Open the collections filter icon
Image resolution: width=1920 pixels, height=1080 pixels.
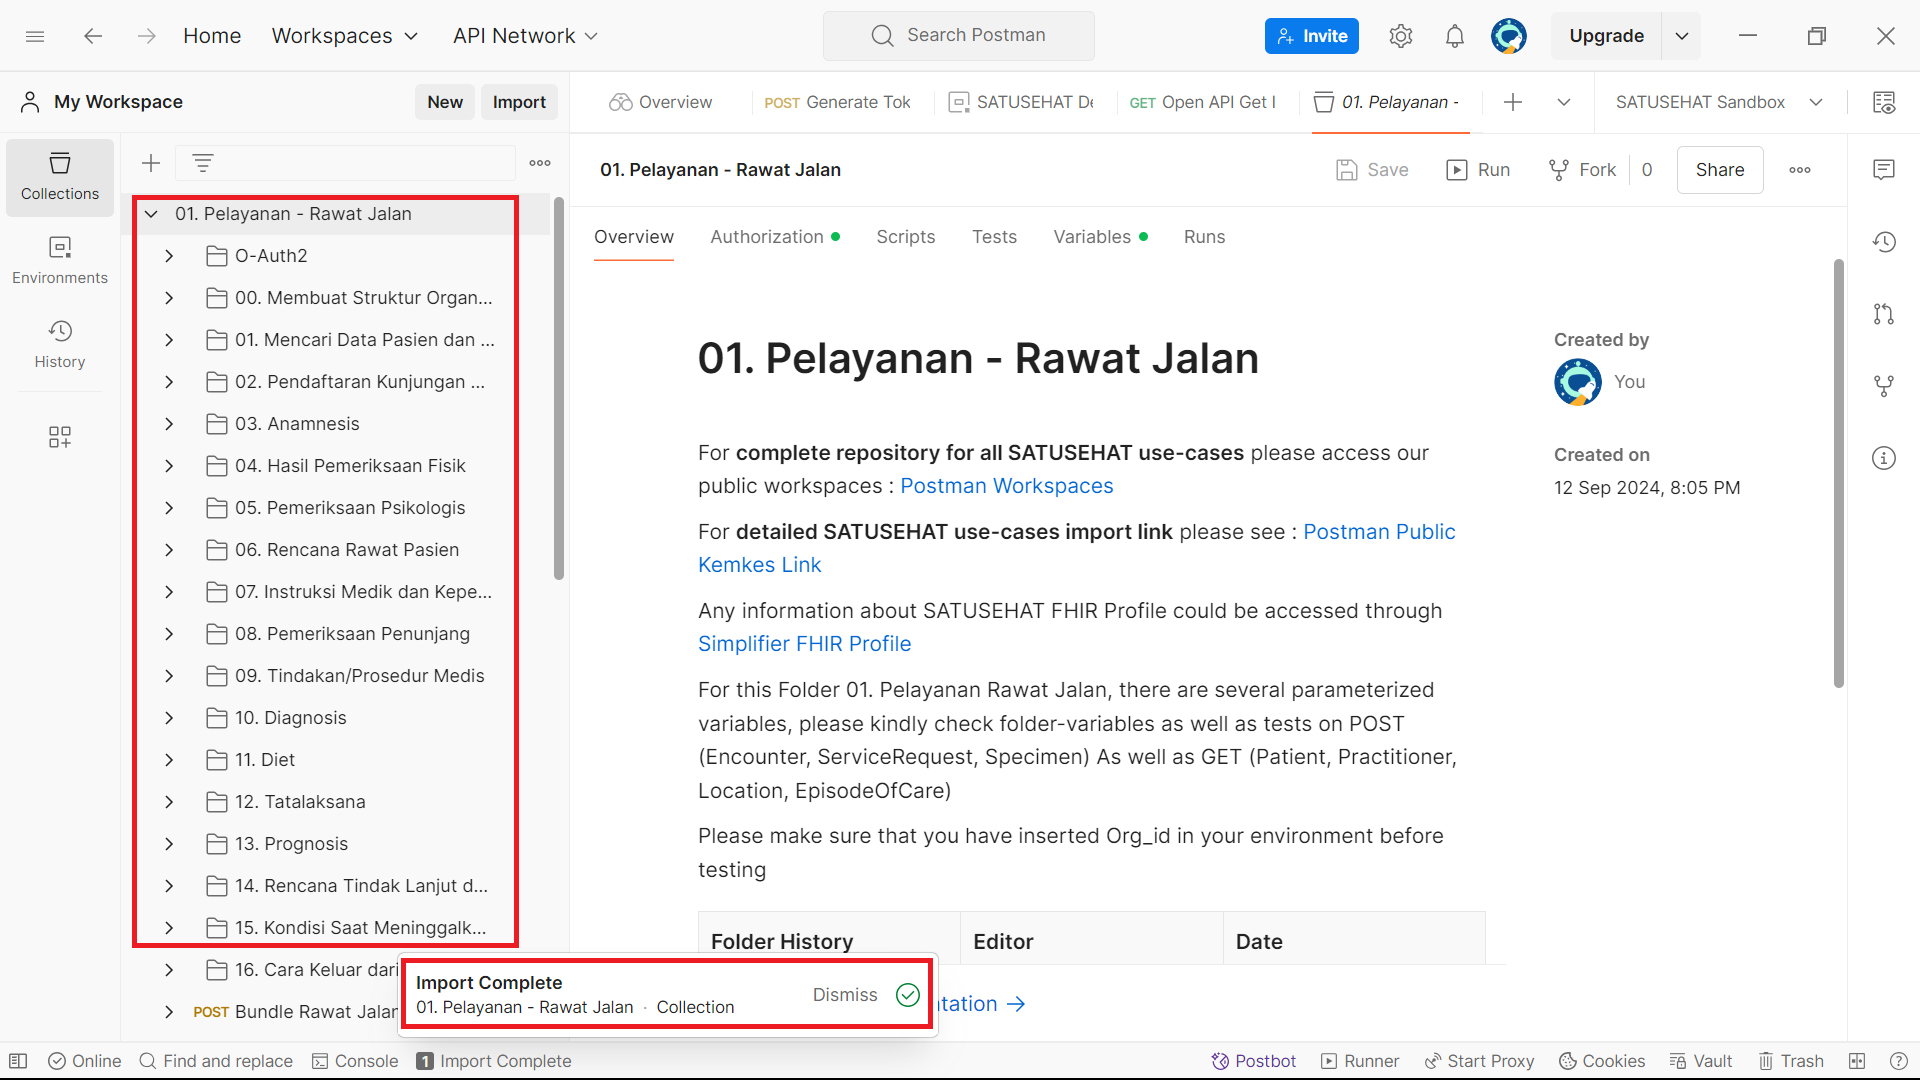pos(203,163)
